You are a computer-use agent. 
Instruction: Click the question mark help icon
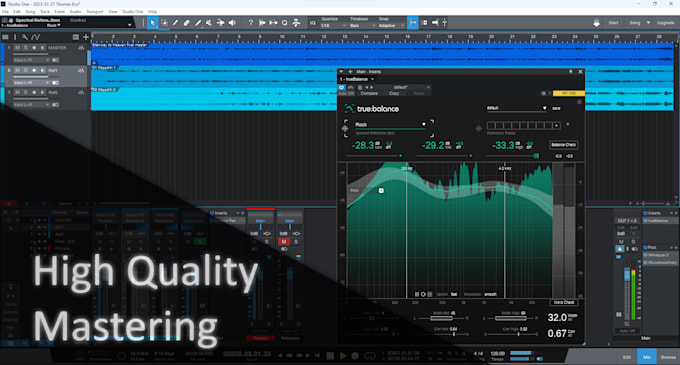(x=251, y=23)
